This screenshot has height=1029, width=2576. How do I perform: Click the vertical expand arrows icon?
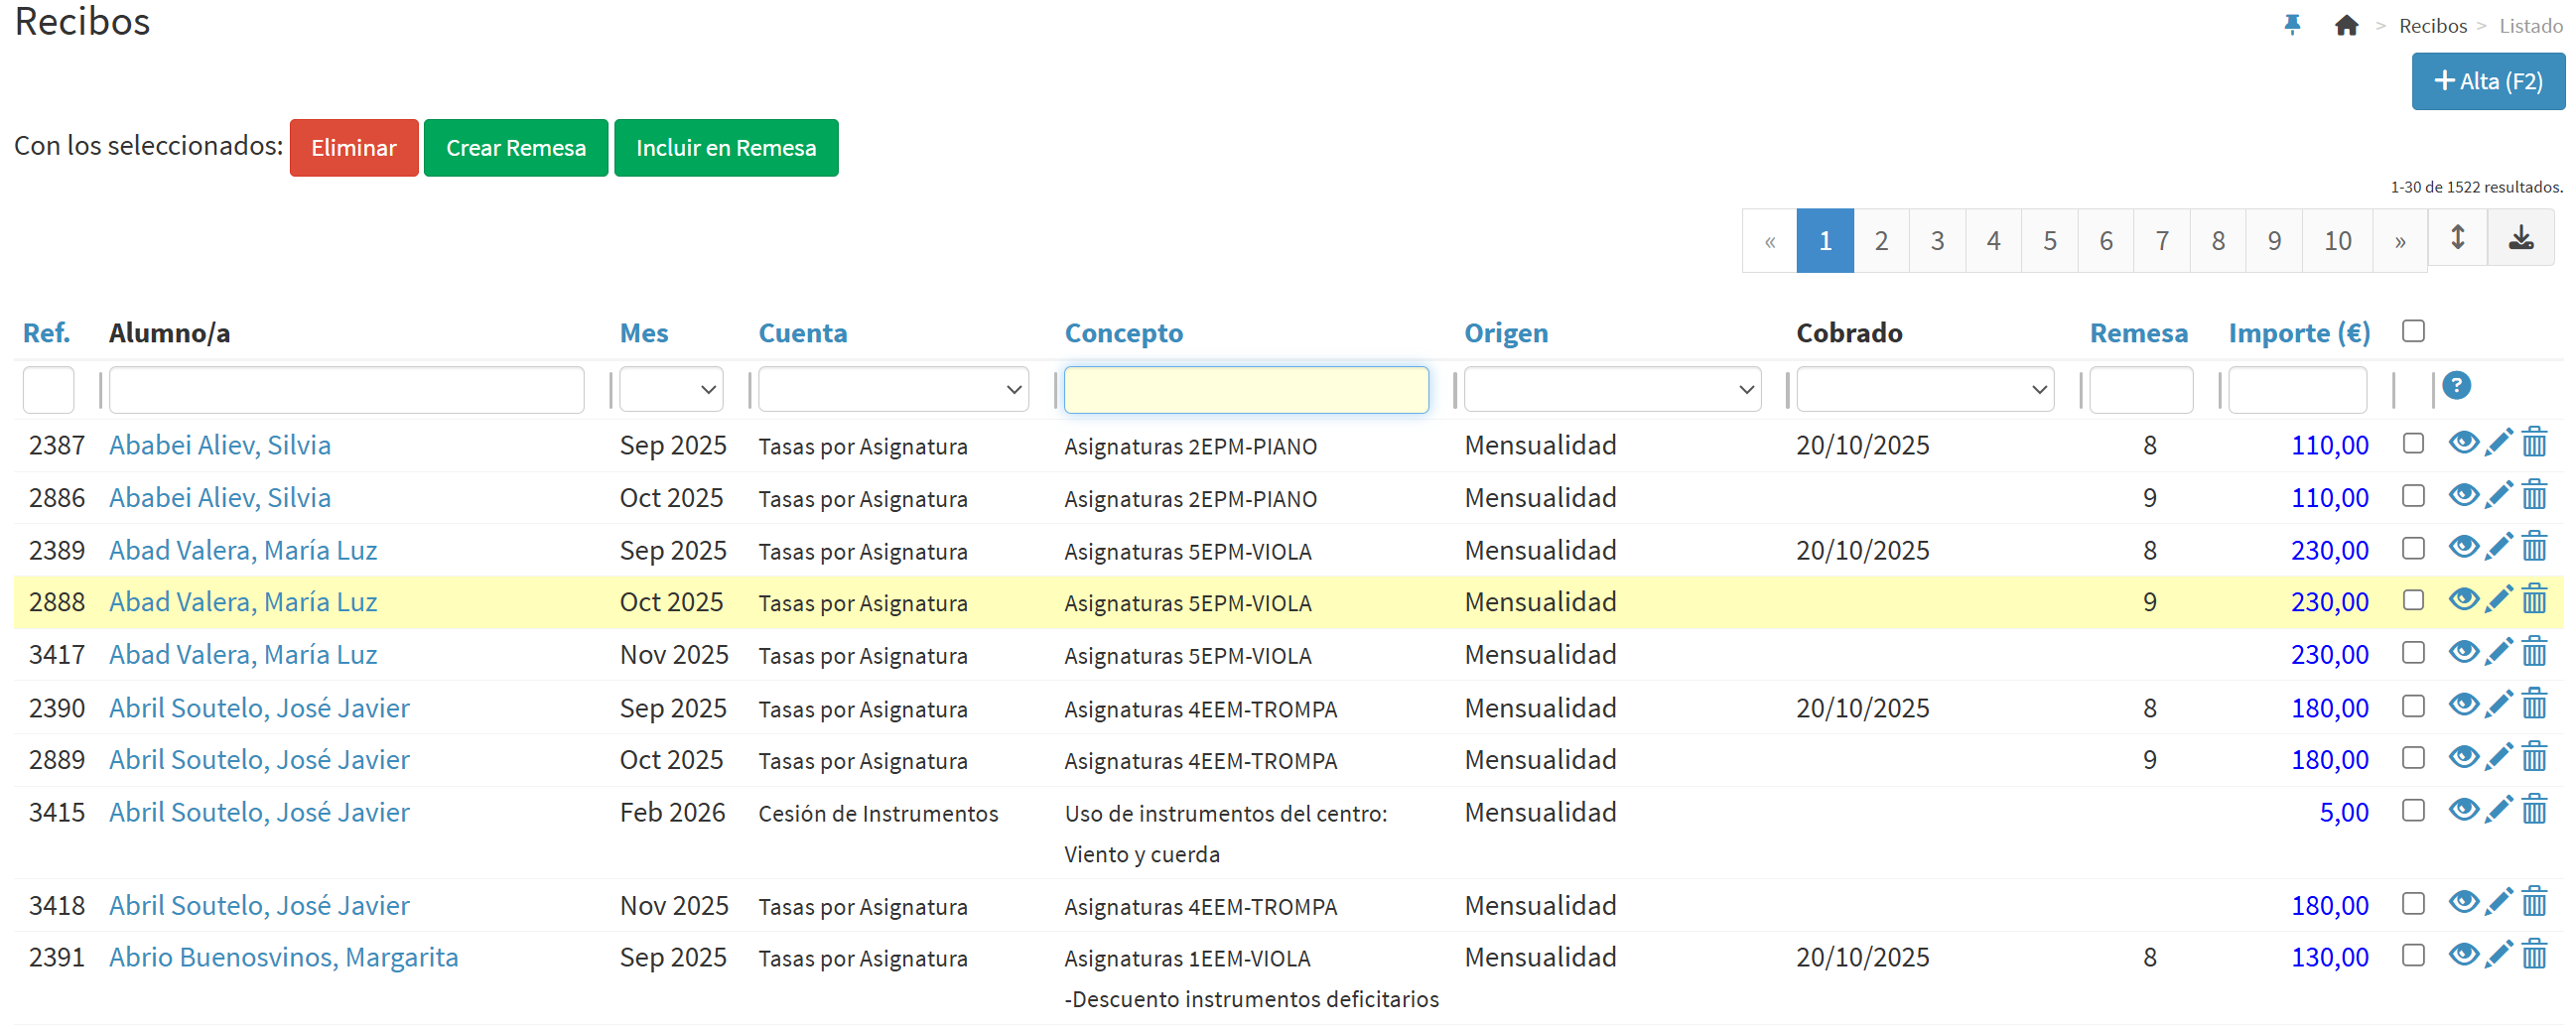(2457, 238)
